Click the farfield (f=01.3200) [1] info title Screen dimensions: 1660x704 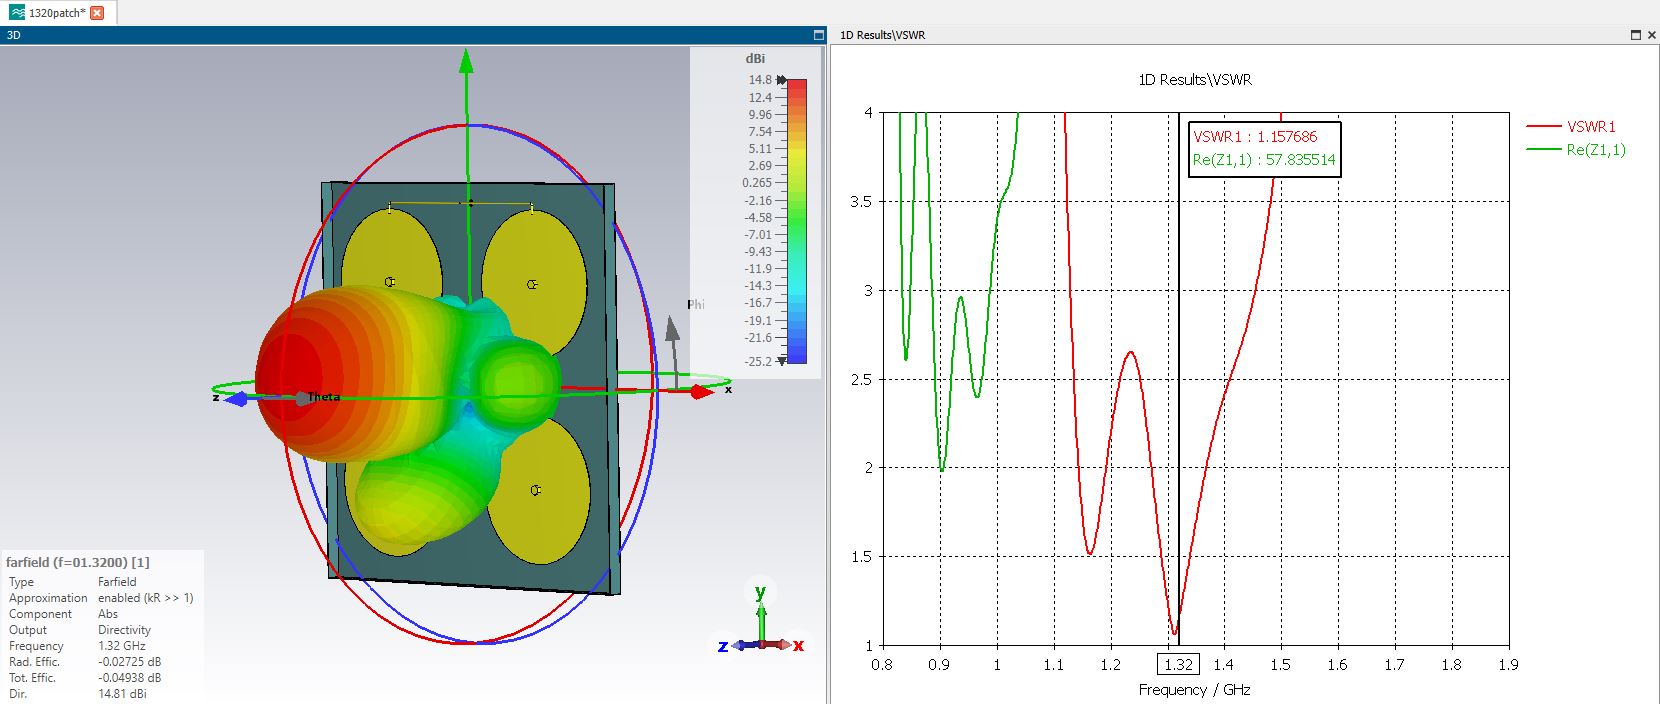click(x=78, y=562)
